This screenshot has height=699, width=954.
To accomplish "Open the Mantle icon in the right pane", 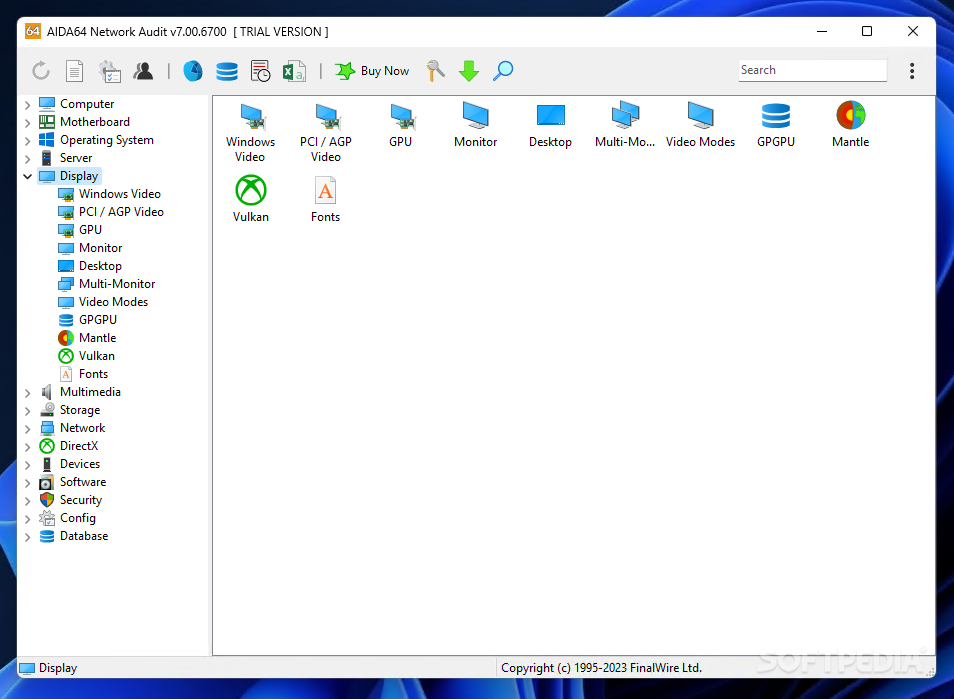I will pos(851,125).
